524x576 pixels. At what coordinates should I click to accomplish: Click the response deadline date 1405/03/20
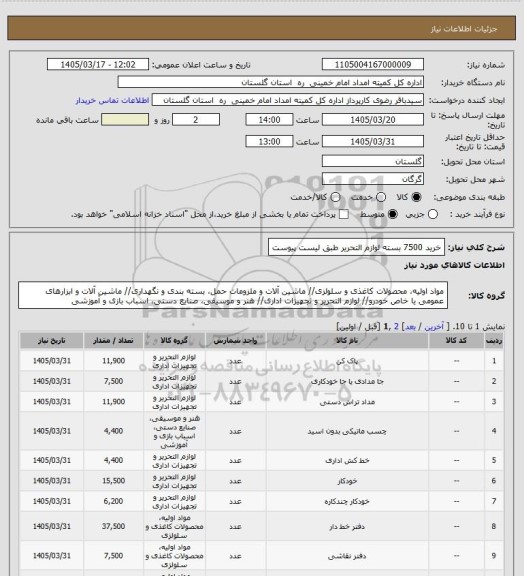[373, 120]
